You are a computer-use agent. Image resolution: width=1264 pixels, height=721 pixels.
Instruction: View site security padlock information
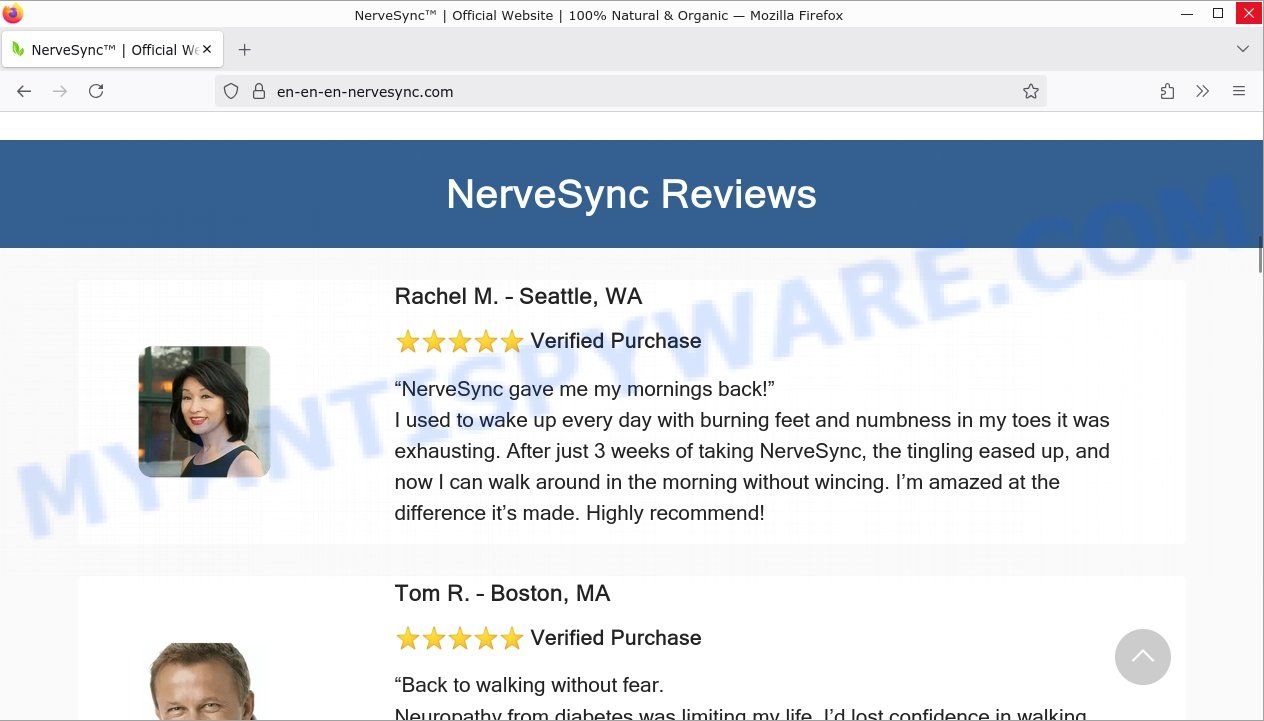(258, 91)
